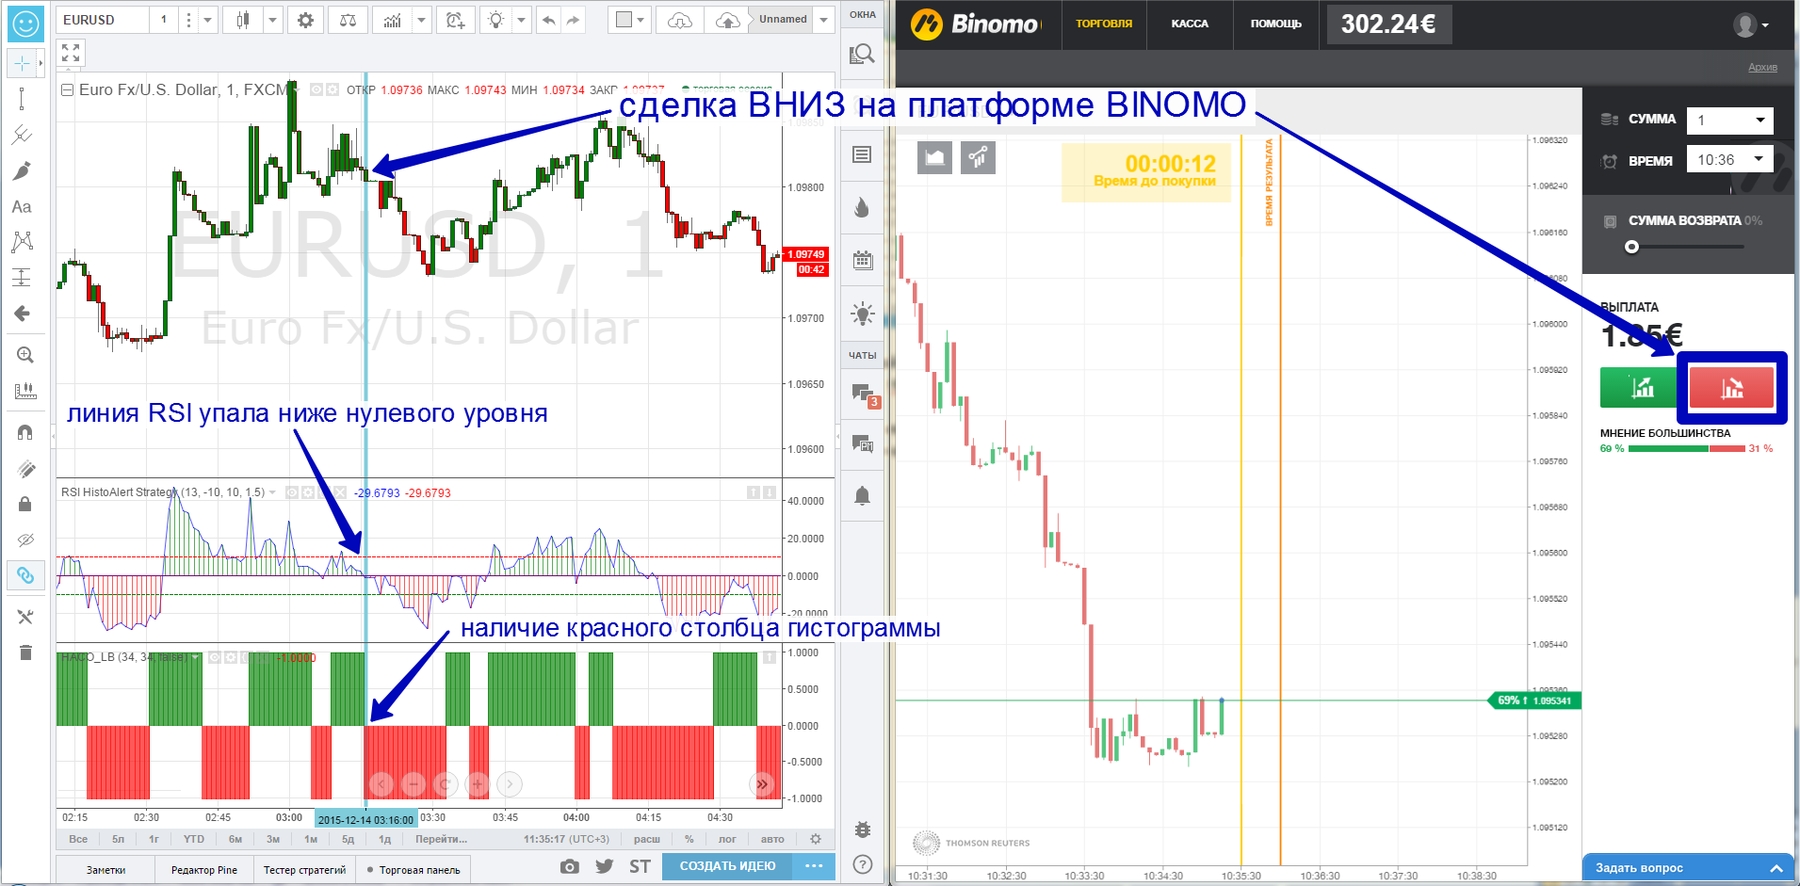The width and height of the screenshot is (1800, 886).
Task: Save chart layout to cloud
Action: (x=729, y=20)
